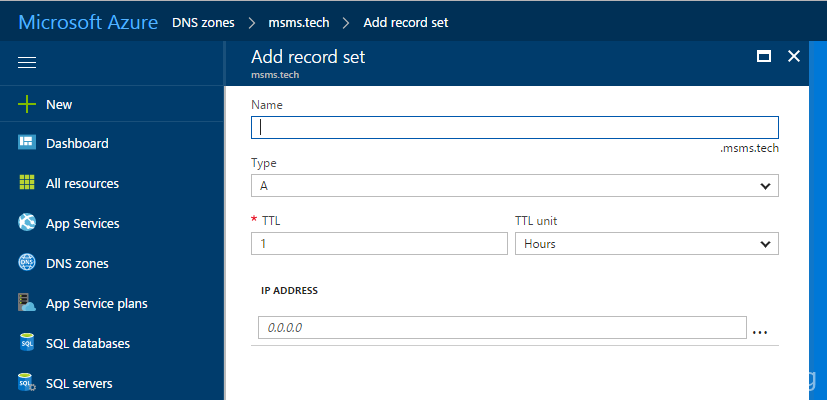This screenshot has width=827, height=400.
Task: Open the IP address row ellipsis menu
Action: coord(759,332)
